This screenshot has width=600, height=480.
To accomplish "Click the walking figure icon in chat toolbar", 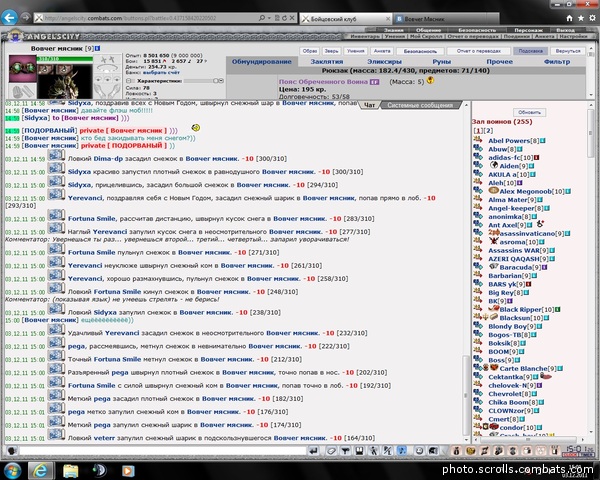I will pos(373,451).
